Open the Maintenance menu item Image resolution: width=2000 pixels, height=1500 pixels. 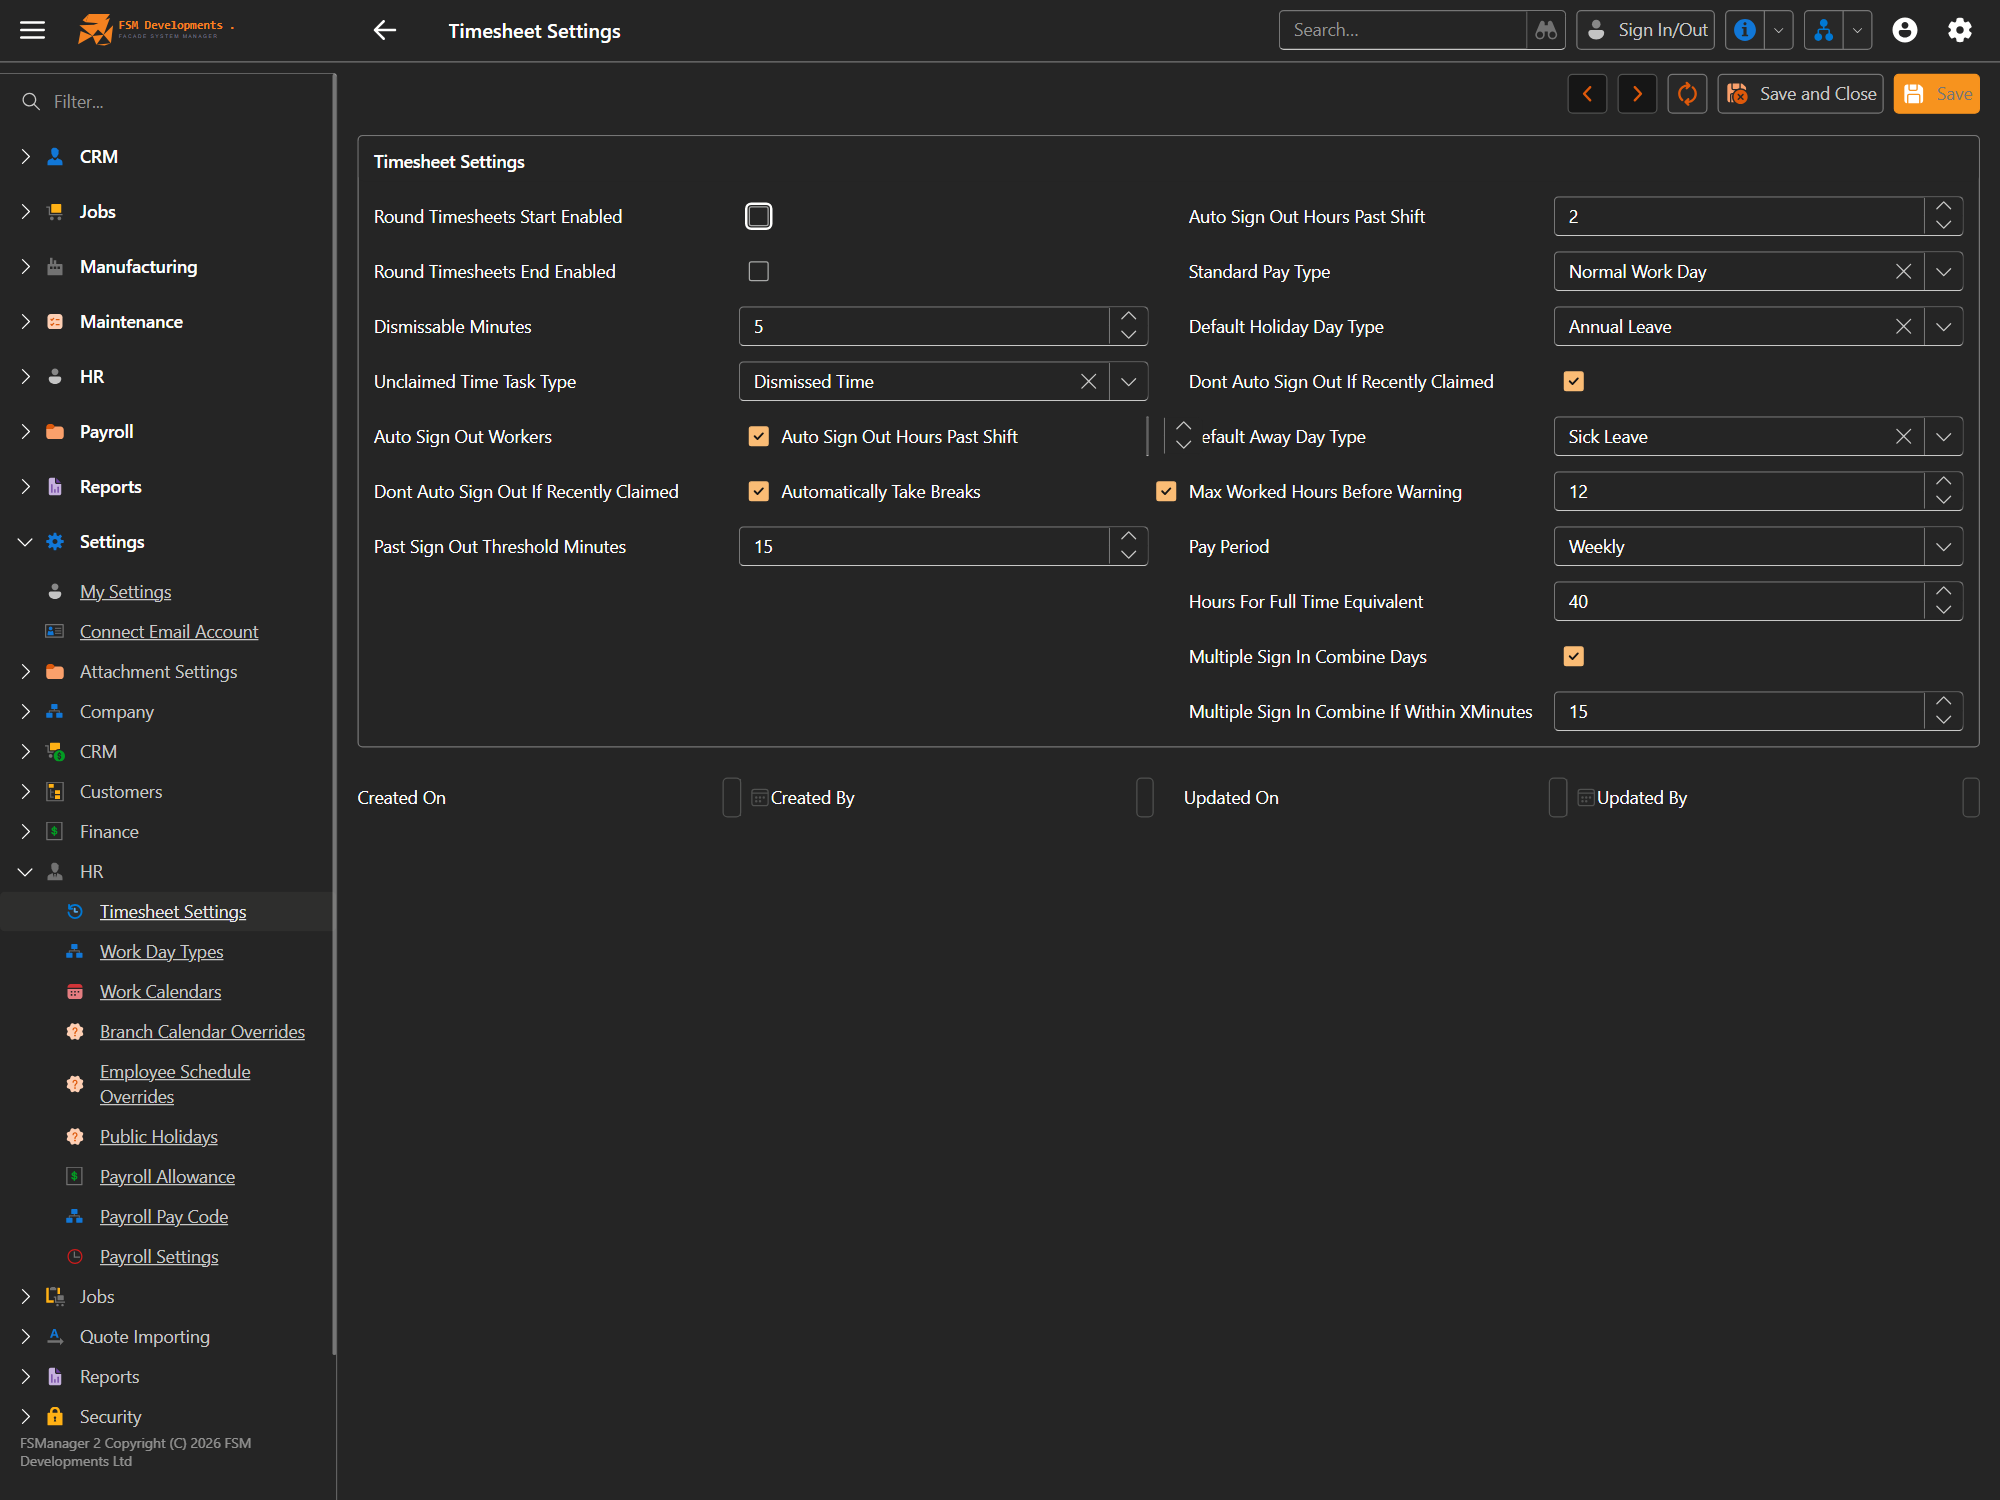[131, 322]
